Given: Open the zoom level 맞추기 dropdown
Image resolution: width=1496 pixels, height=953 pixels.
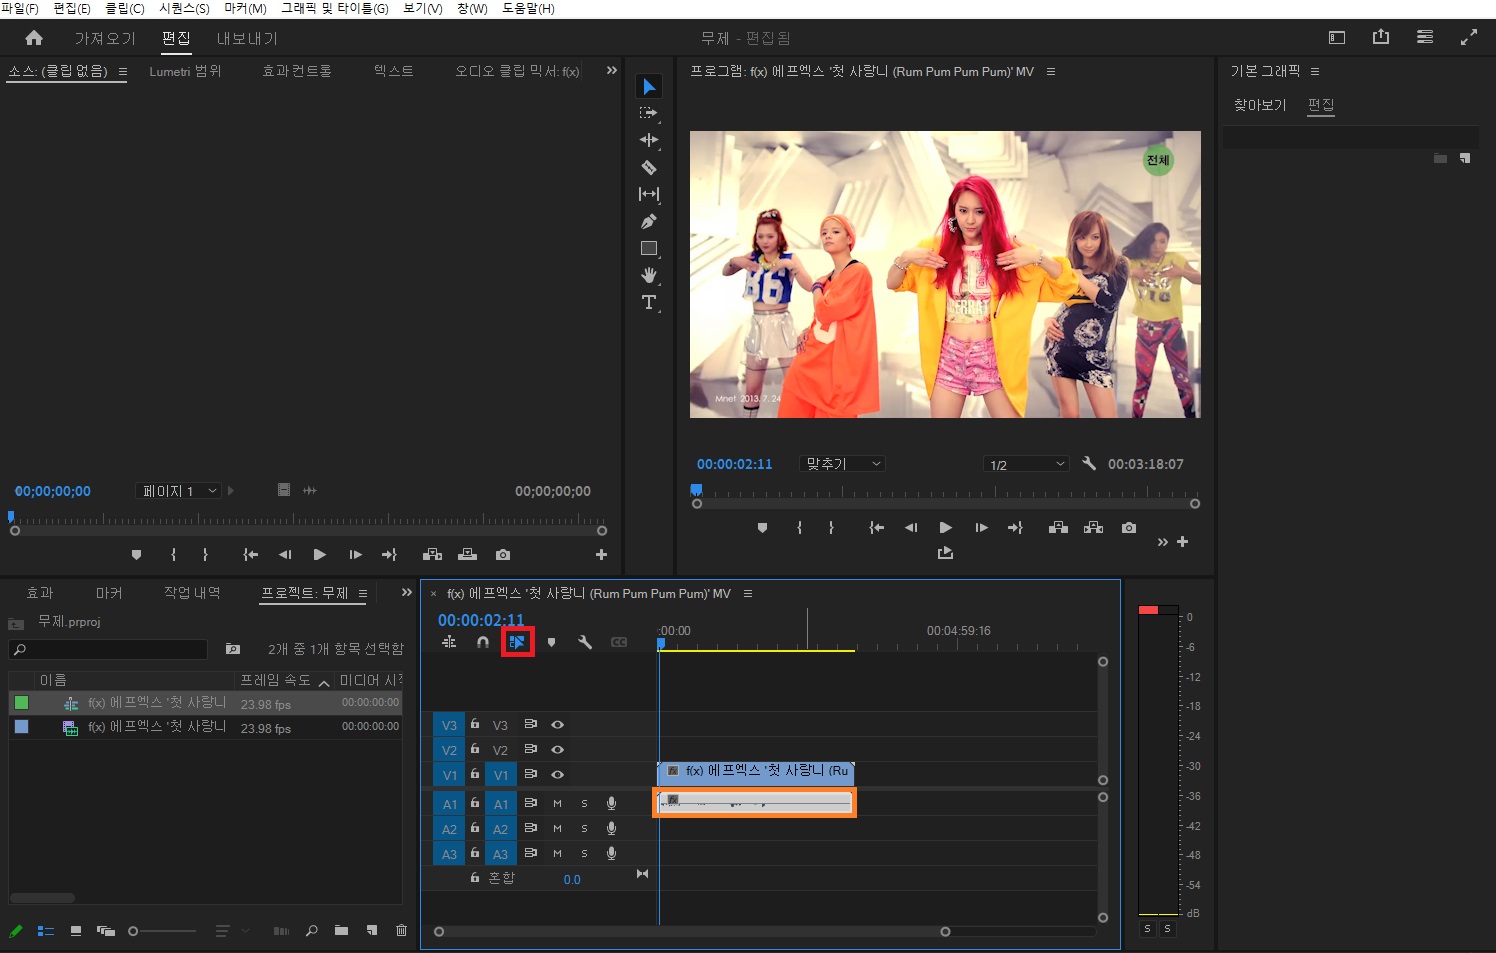Looking at the screenshot, I should (x=844, y=464).
